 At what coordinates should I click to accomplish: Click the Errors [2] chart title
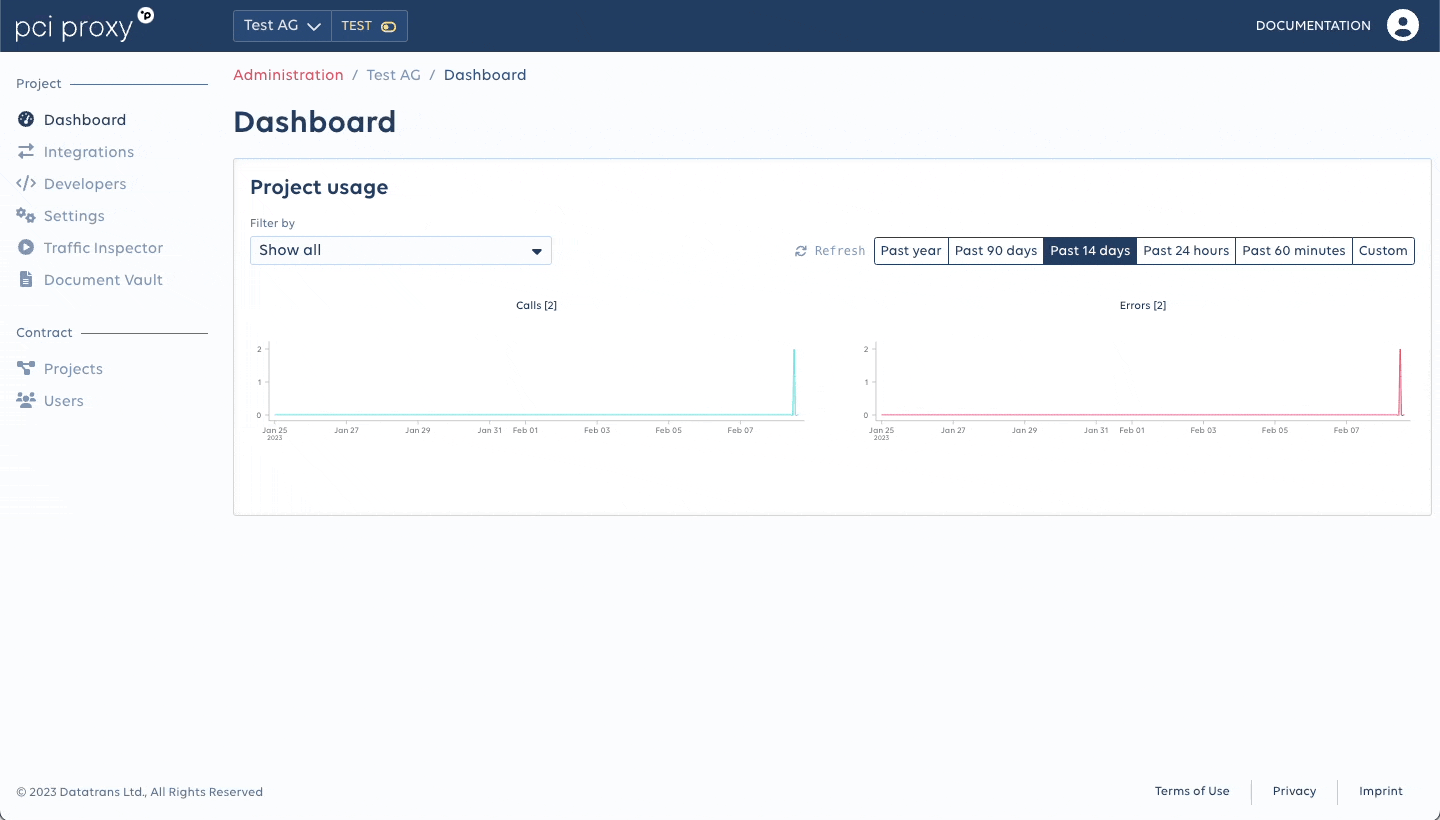tap(1143, 305)
